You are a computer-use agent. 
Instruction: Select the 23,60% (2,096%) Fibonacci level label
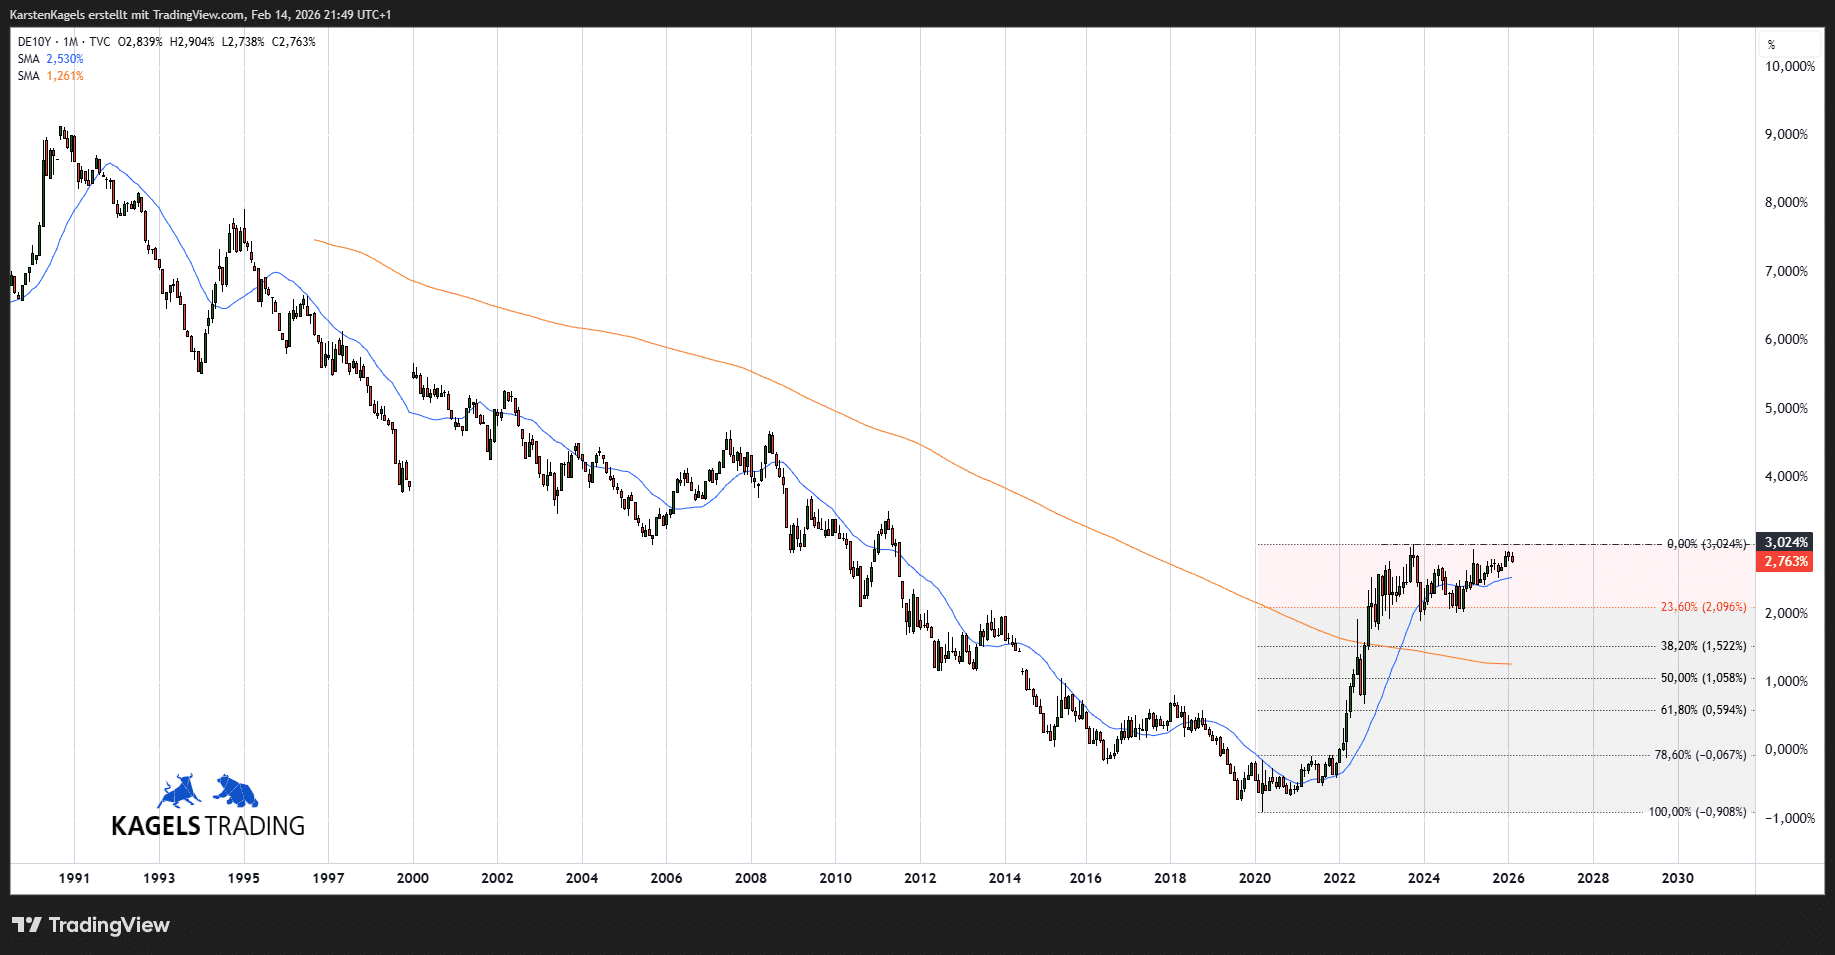(1703, 607)
